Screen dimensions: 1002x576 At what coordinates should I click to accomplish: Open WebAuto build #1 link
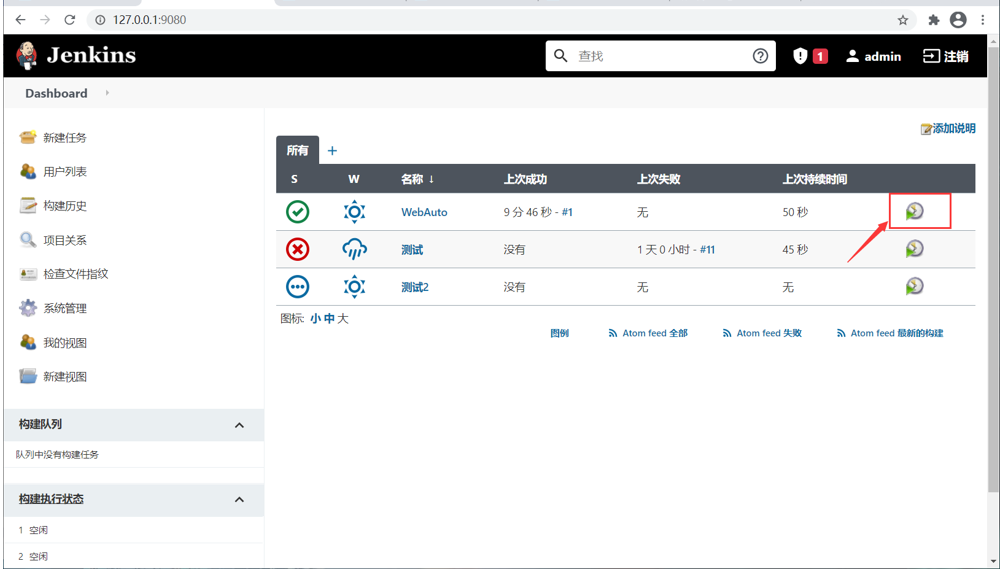[567, 212]
